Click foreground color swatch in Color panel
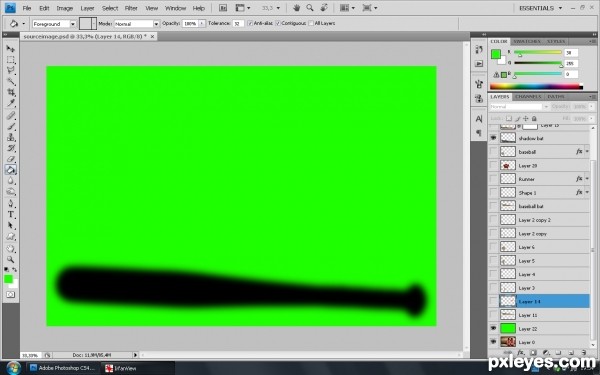The width and height of the screenshot is (600, 375). [x=496, y=54]
